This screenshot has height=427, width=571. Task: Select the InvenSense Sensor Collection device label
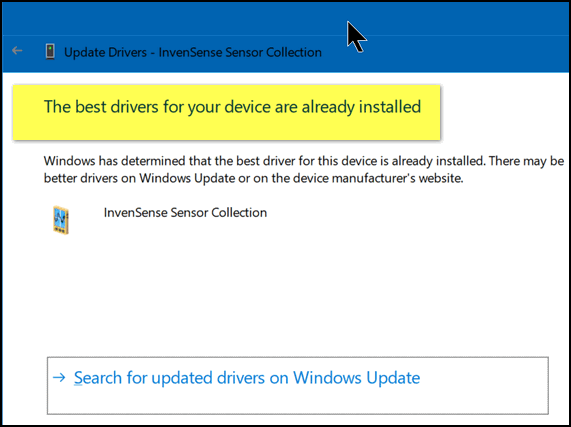click(185, 213)
